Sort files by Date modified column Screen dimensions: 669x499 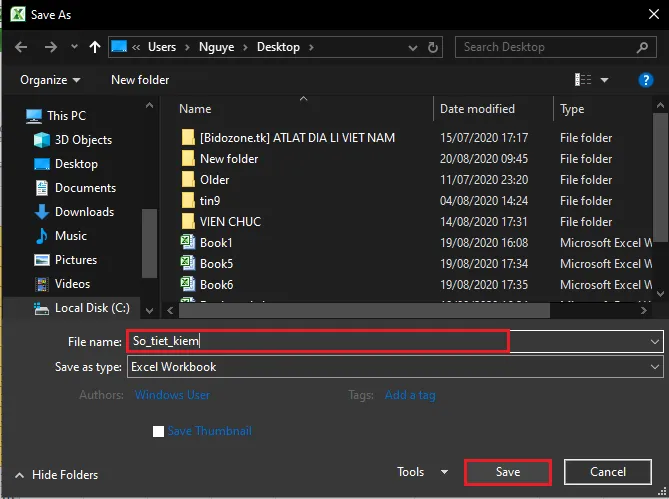coord(477,109)
